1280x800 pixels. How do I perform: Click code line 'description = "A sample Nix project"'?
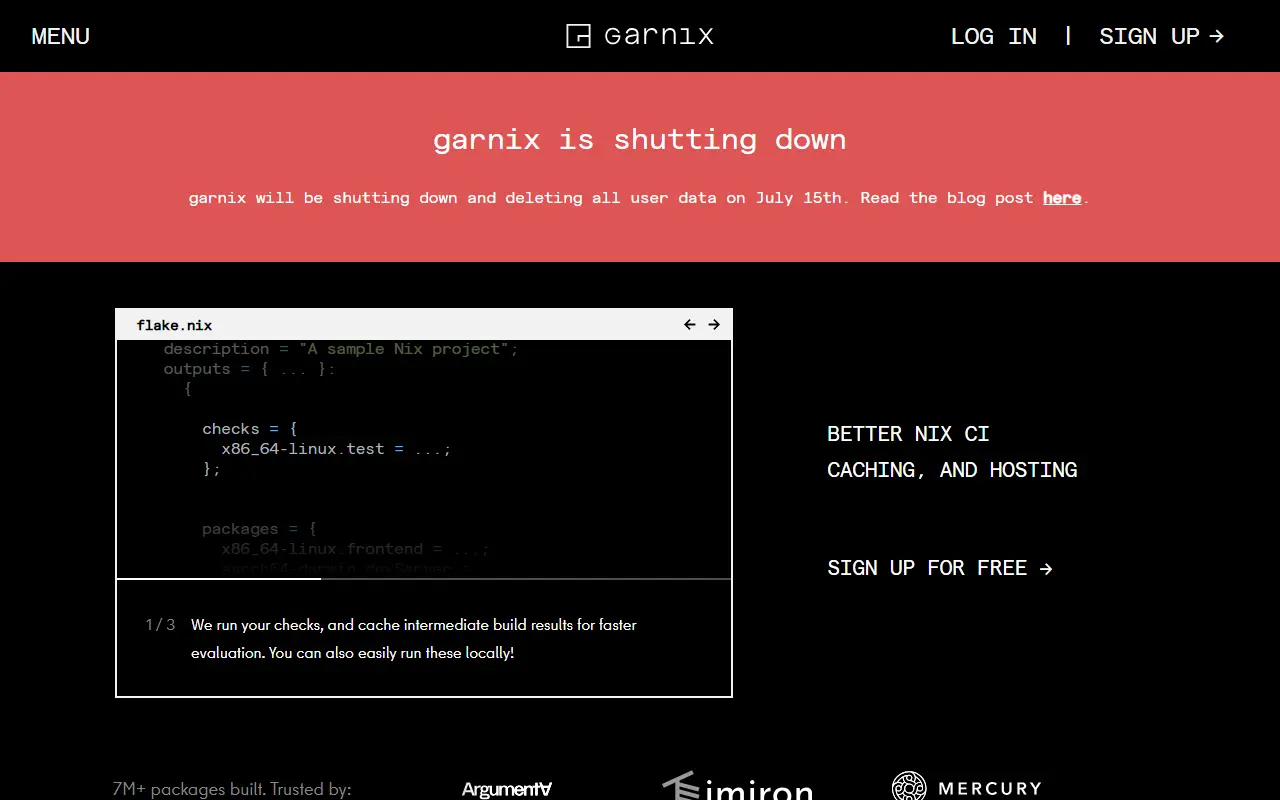(x=341, y=349)
